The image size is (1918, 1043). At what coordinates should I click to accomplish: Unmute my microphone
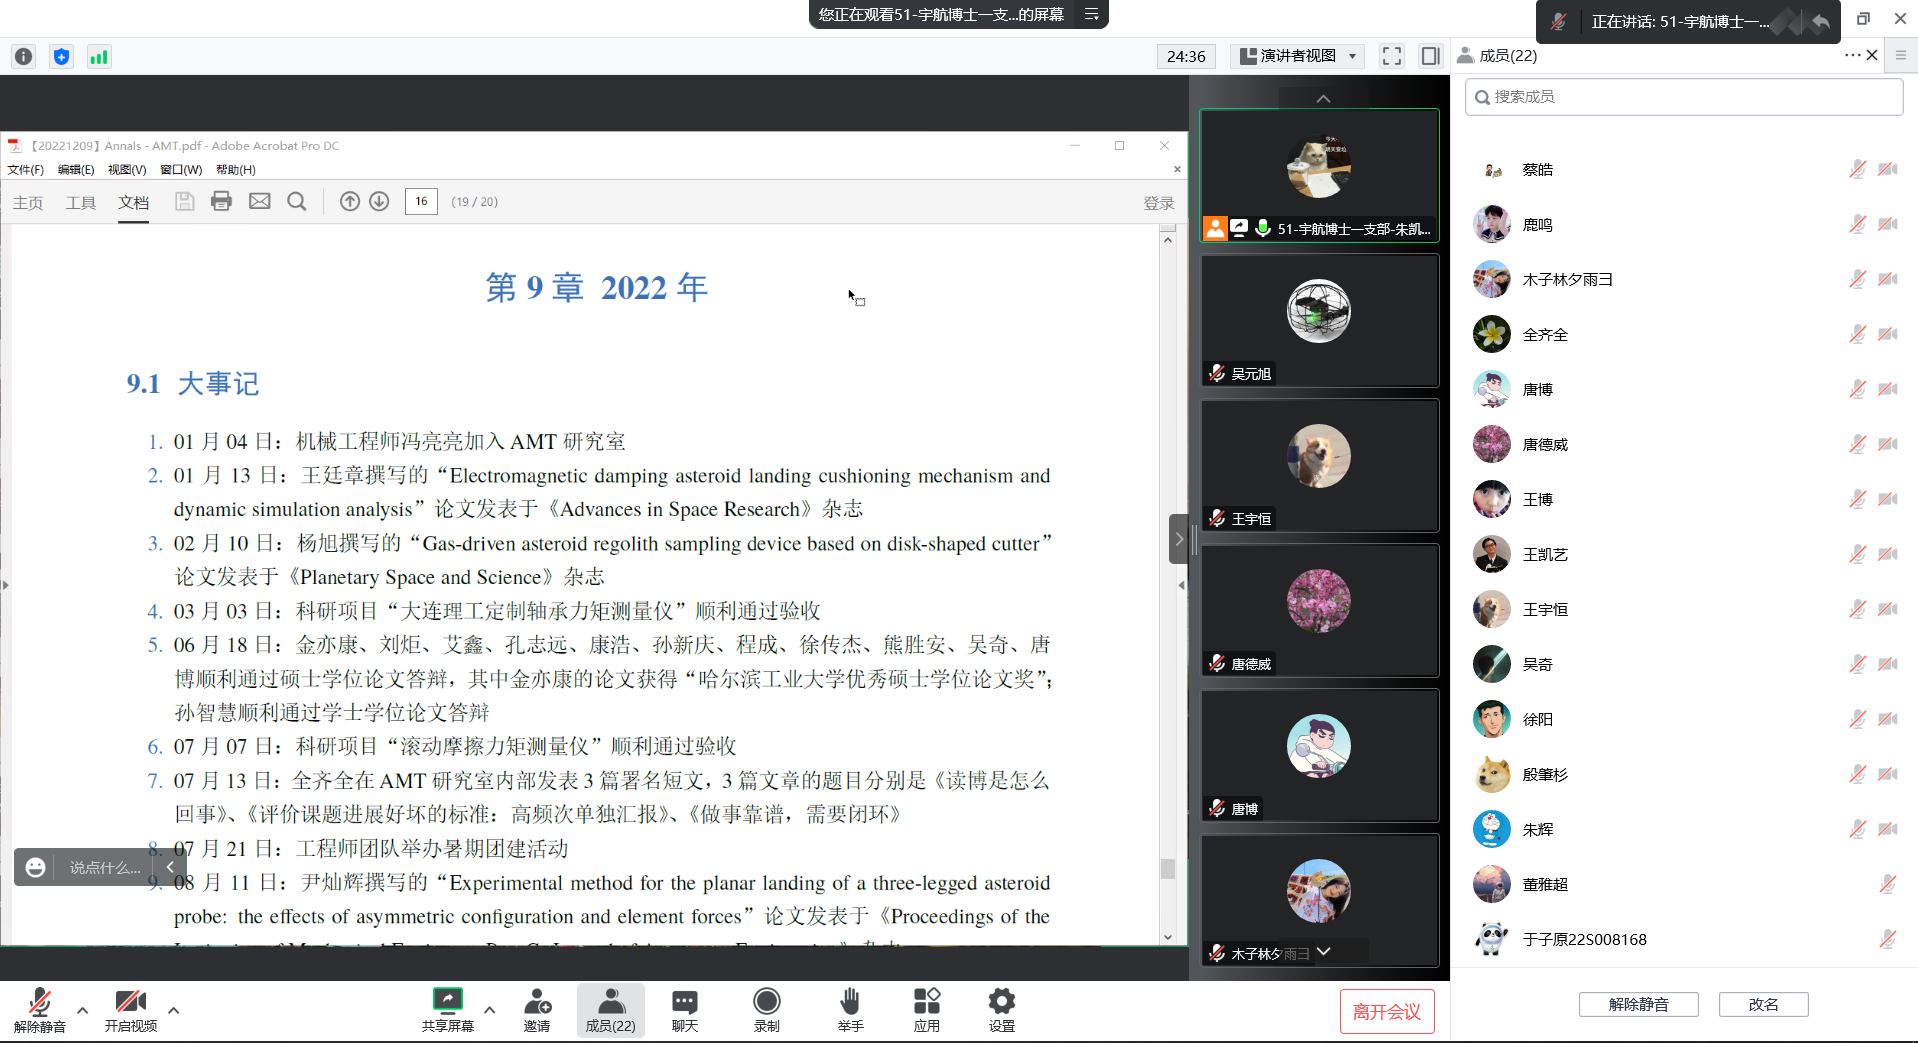click(x=40, y=1010)
